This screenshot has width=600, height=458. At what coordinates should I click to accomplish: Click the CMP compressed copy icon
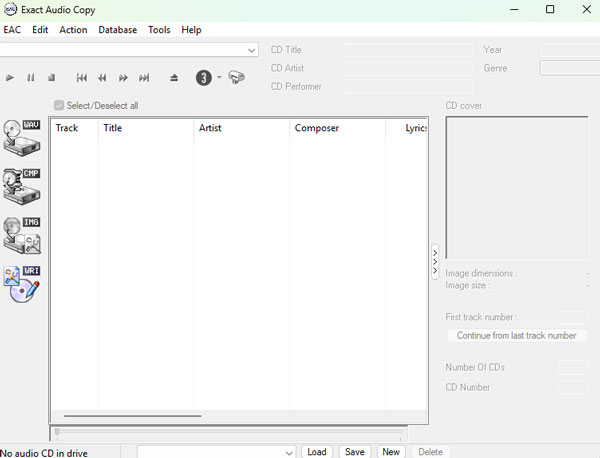point(22,186)
